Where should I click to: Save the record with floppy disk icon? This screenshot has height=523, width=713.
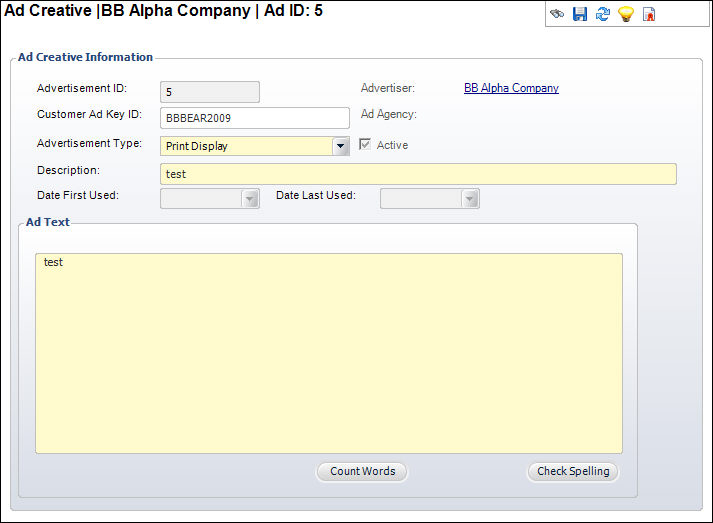[x=580, y=15]
